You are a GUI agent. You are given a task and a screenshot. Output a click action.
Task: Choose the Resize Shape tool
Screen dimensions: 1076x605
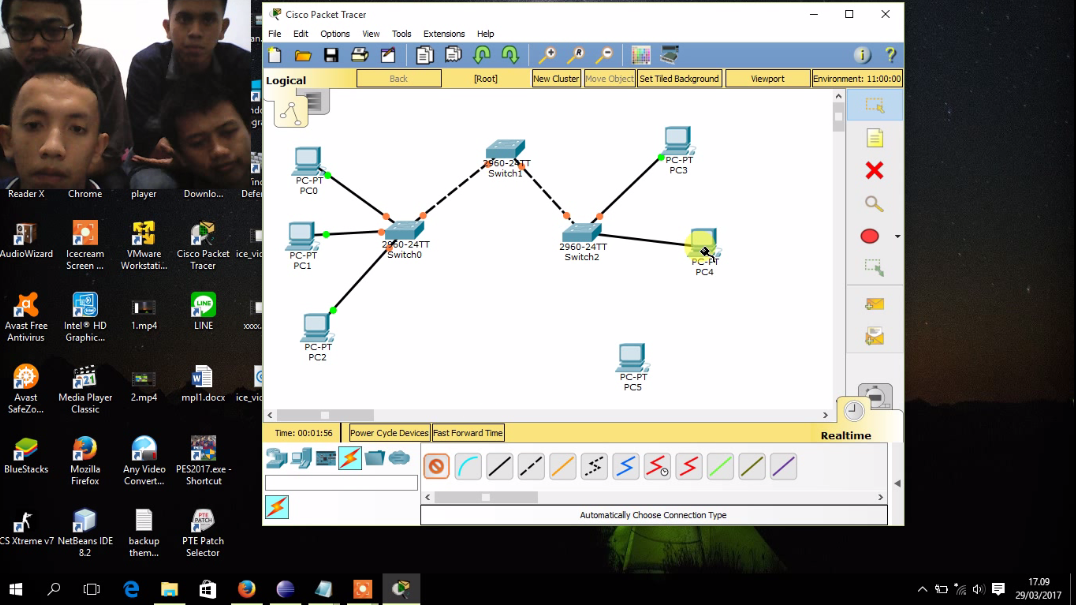point(874,268)
